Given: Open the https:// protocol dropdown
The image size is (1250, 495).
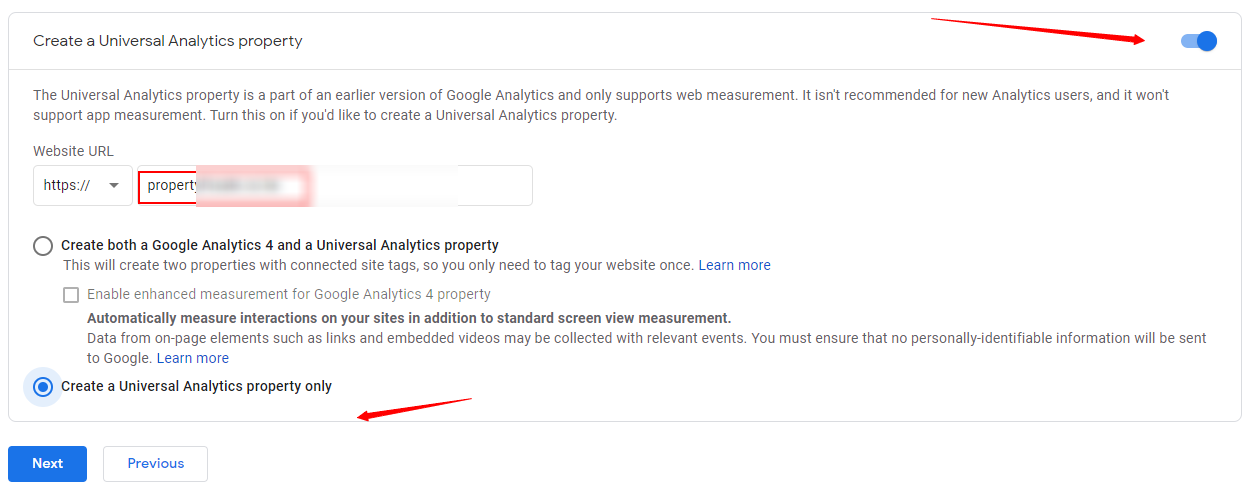Looking at the screenshot, I should coord(82,186).
